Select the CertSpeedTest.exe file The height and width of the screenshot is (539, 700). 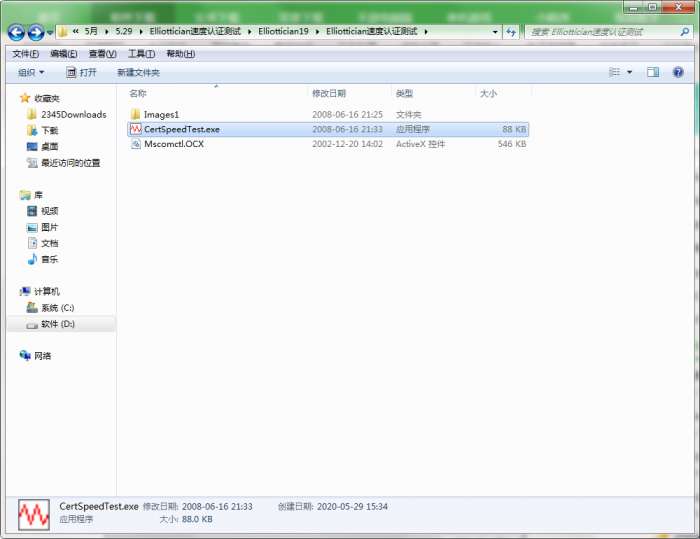coord(181,129)
